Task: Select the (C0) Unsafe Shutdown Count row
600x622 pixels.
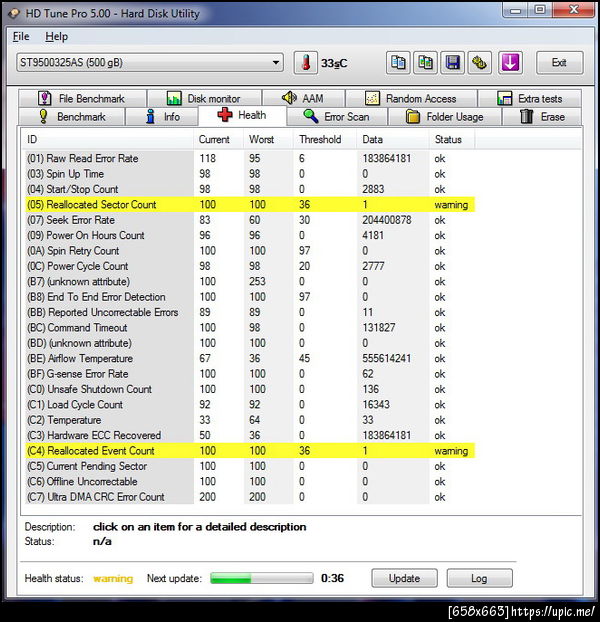Action: click(250, 389)
